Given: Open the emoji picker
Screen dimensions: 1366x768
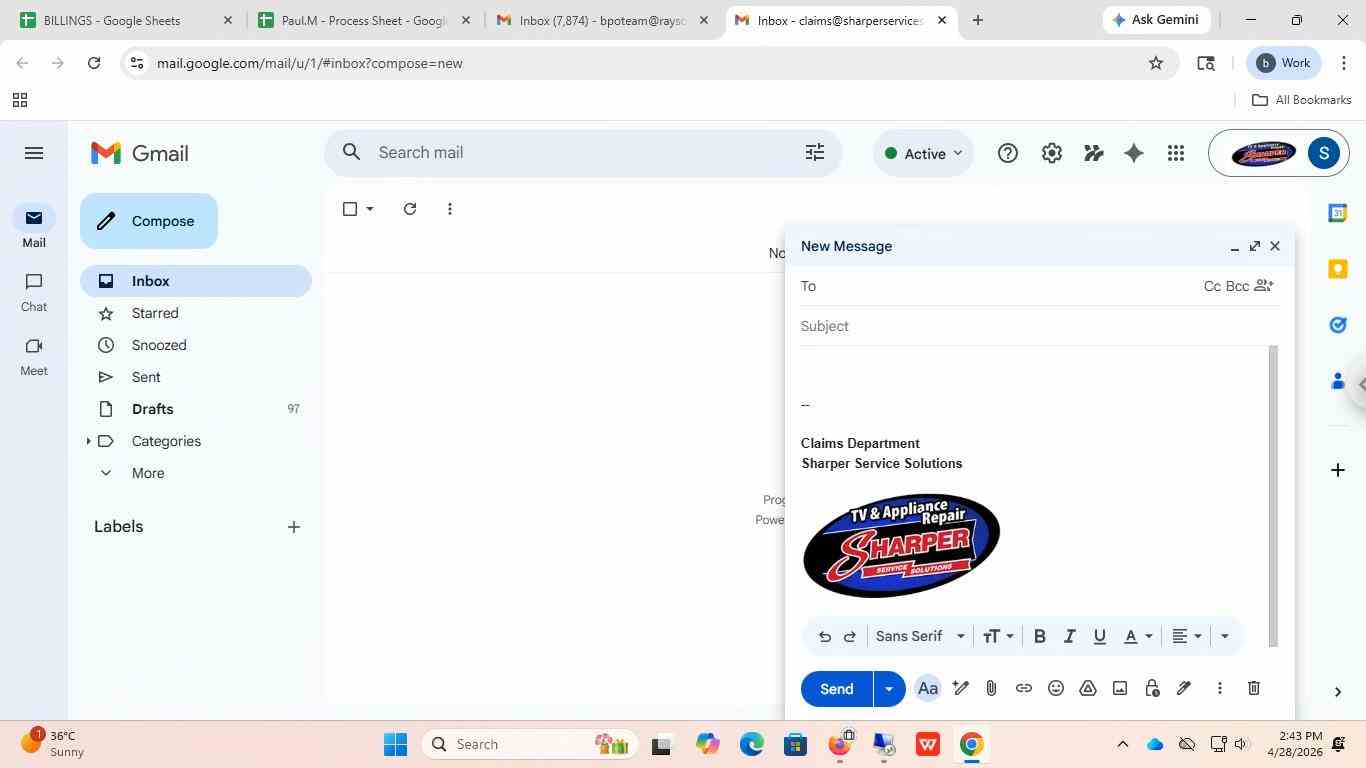Looking at the screenshot, I should pyautogui.click(x=1055, y=688).
